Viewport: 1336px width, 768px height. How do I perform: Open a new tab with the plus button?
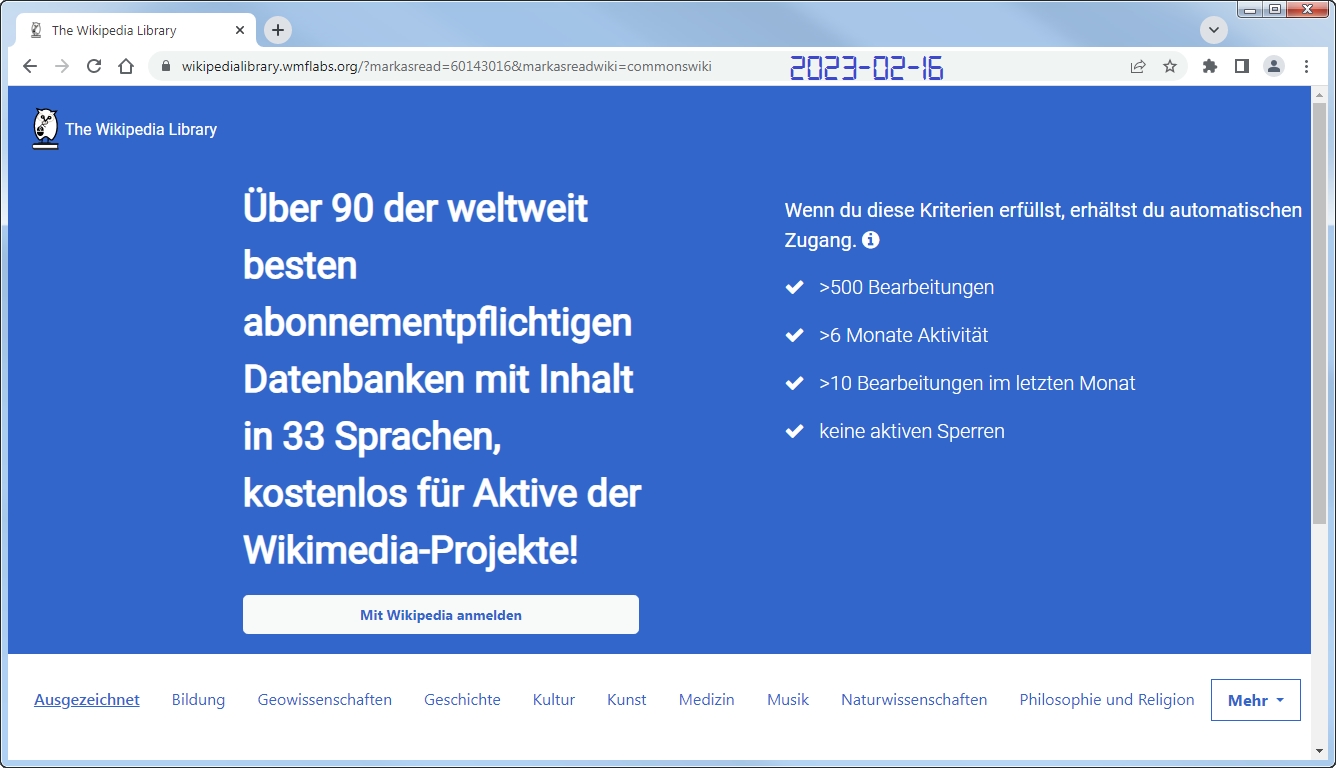[x=278, y=30]
